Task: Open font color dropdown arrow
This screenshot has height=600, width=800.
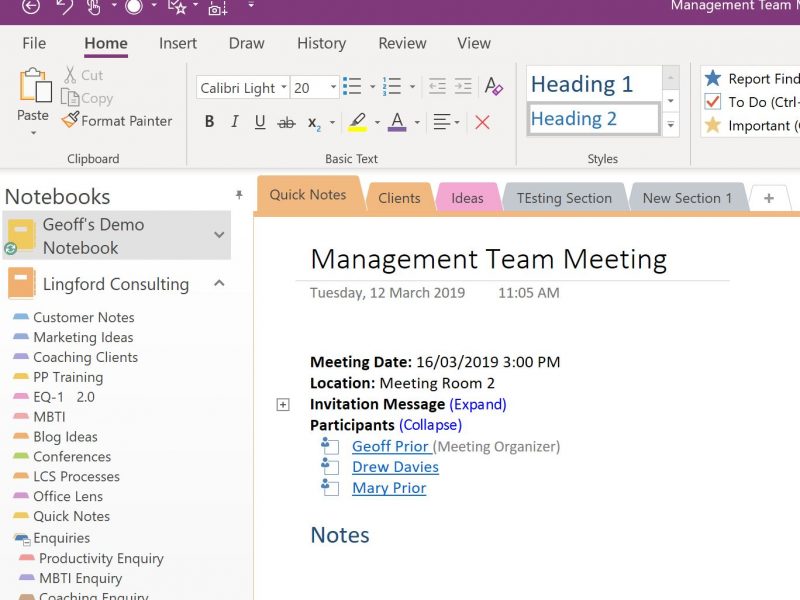Action: tap(417, 122)
